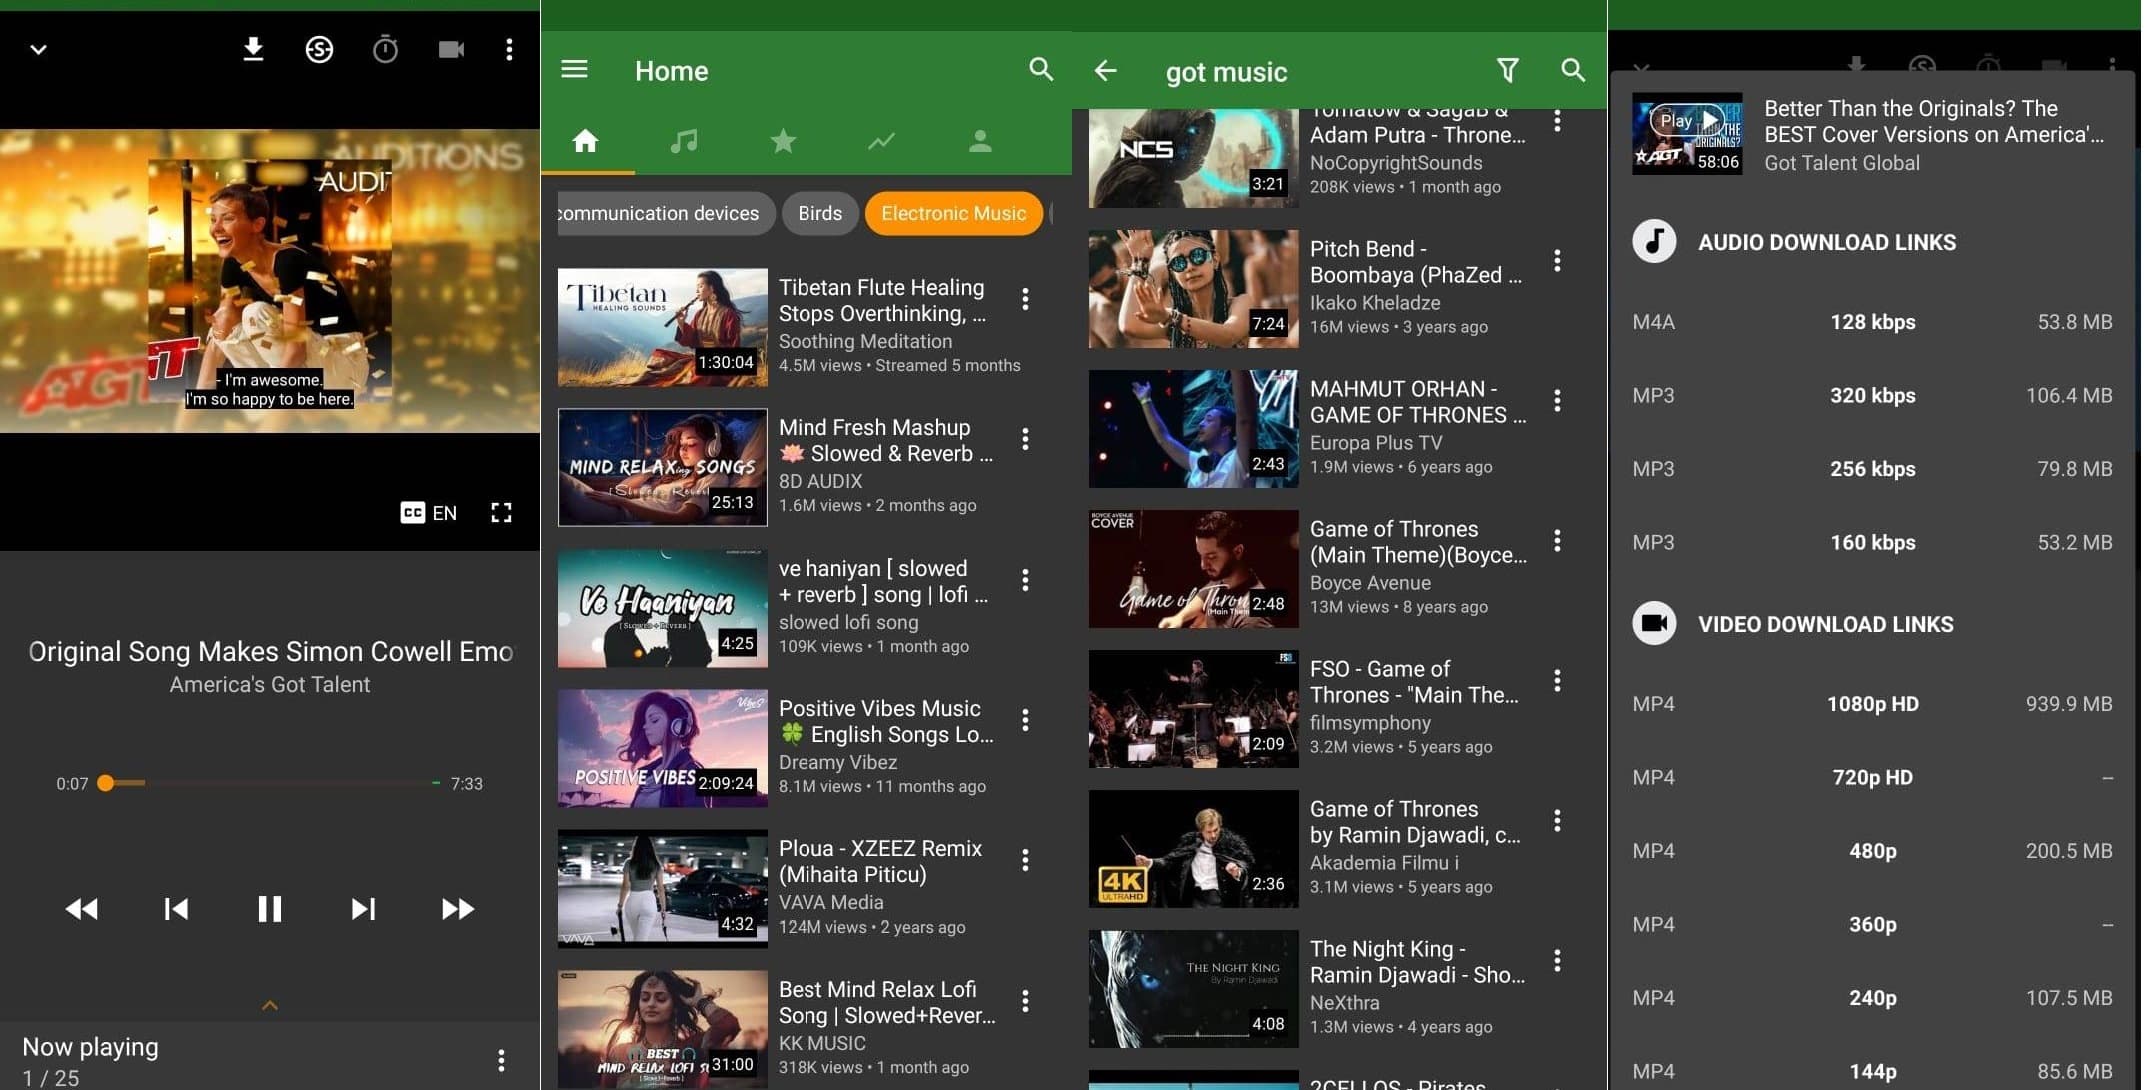Open the sleep timer icon

[385, 49]
